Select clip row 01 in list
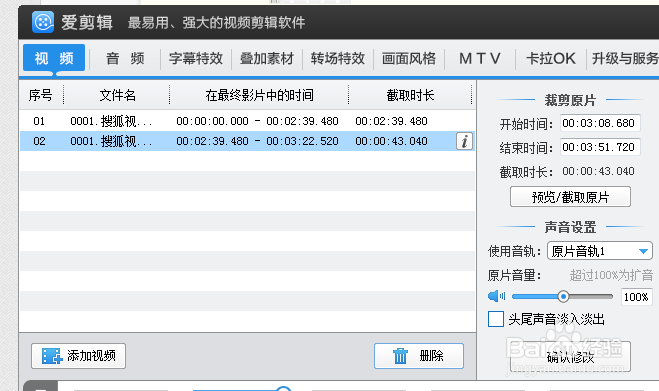The width and height of the screenshot is (659, 391). point(248,121)
